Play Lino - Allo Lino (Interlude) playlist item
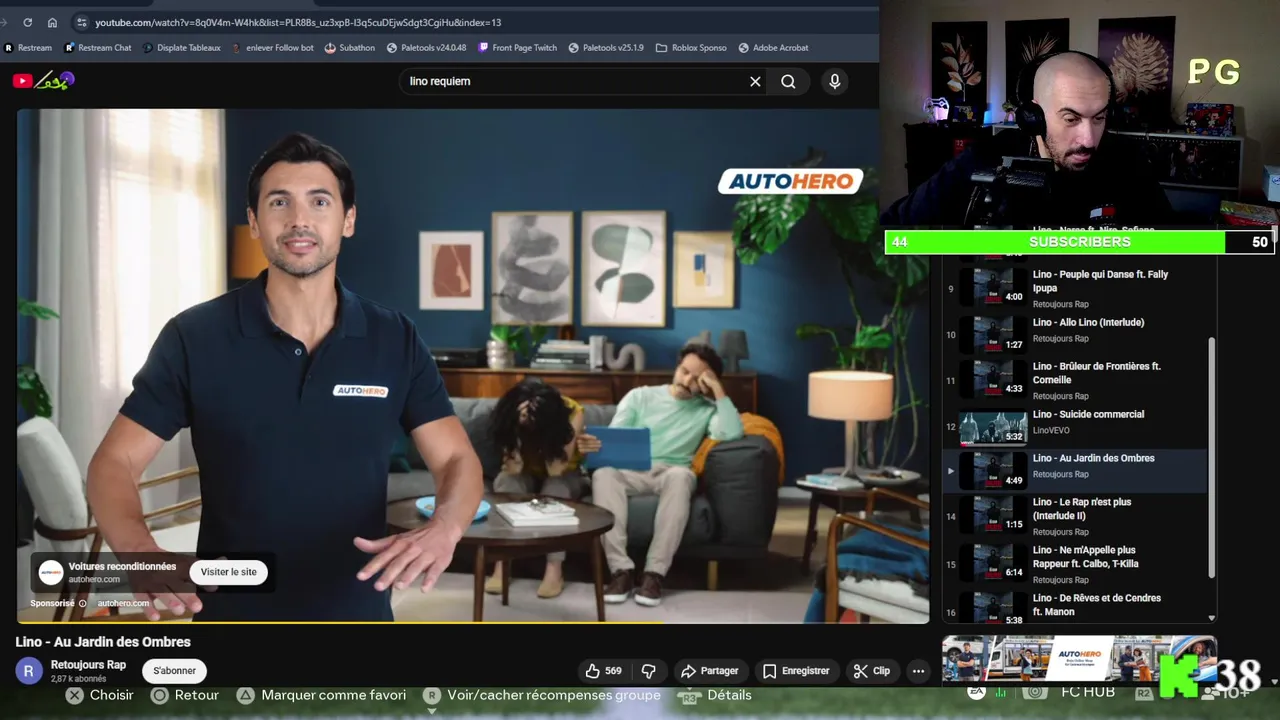 pyautogui.click(x=1075, y=334)
